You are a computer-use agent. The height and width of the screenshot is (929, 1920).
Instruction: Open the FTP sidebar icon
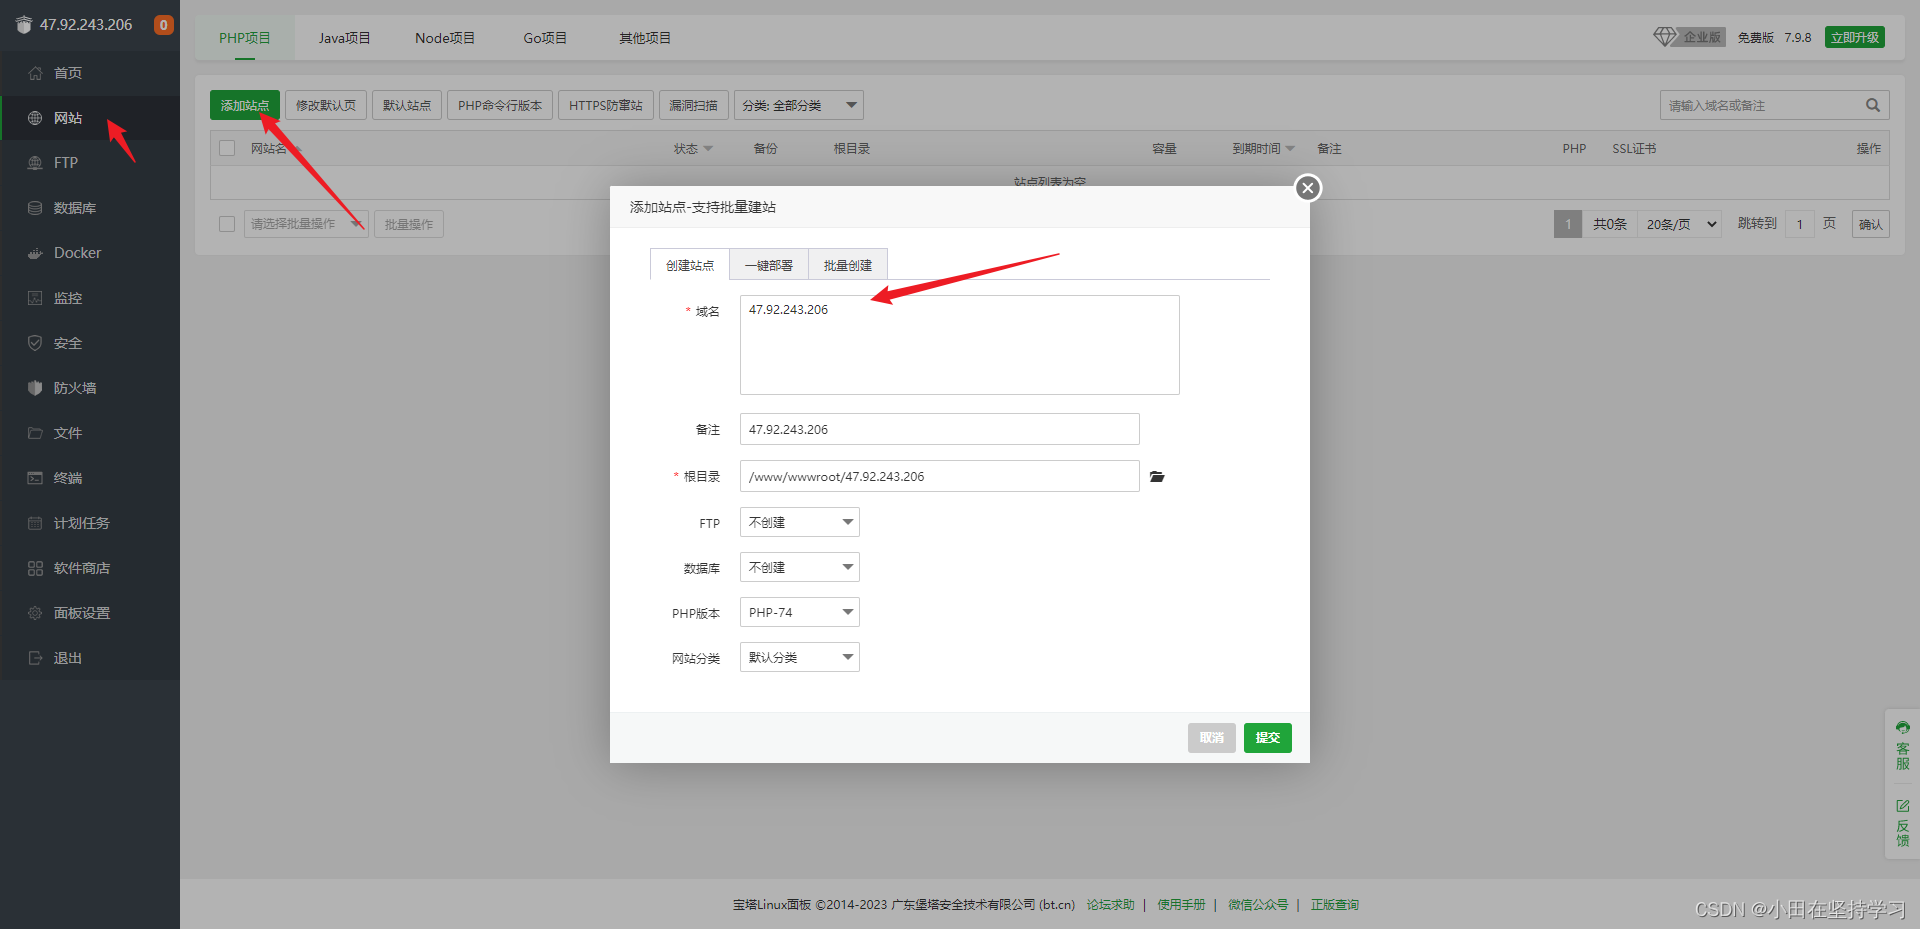(35, 163)
